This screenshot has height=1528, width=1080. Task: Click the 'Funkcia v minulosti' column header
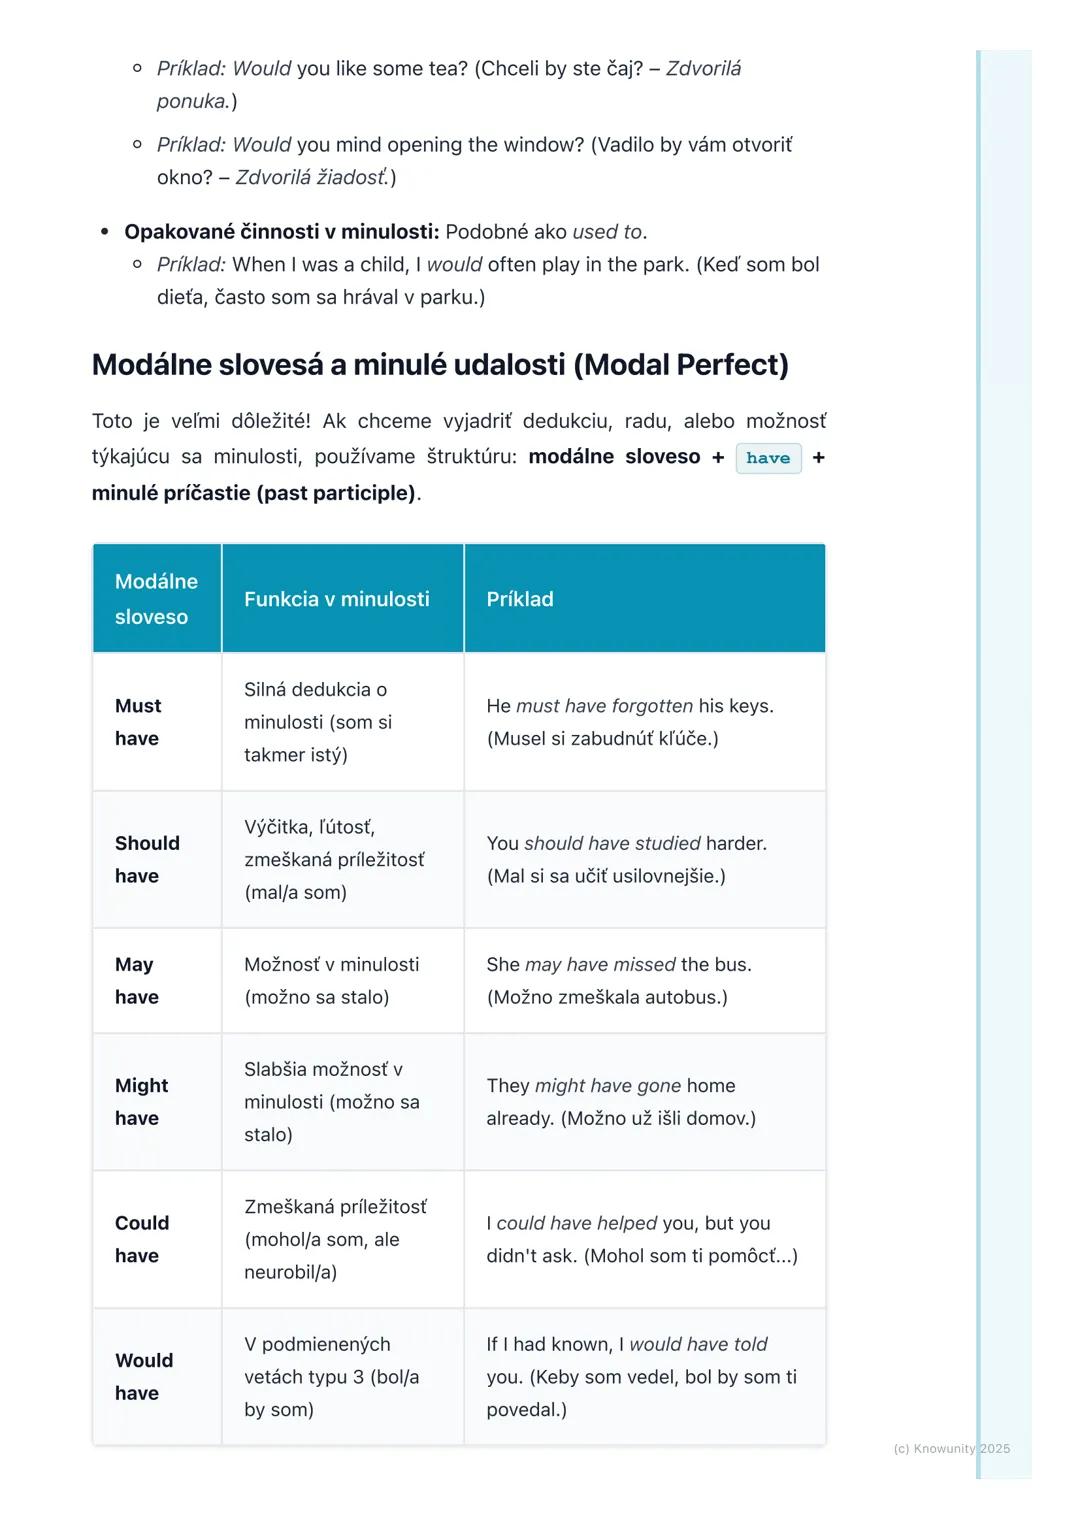[x=337, y=599]
